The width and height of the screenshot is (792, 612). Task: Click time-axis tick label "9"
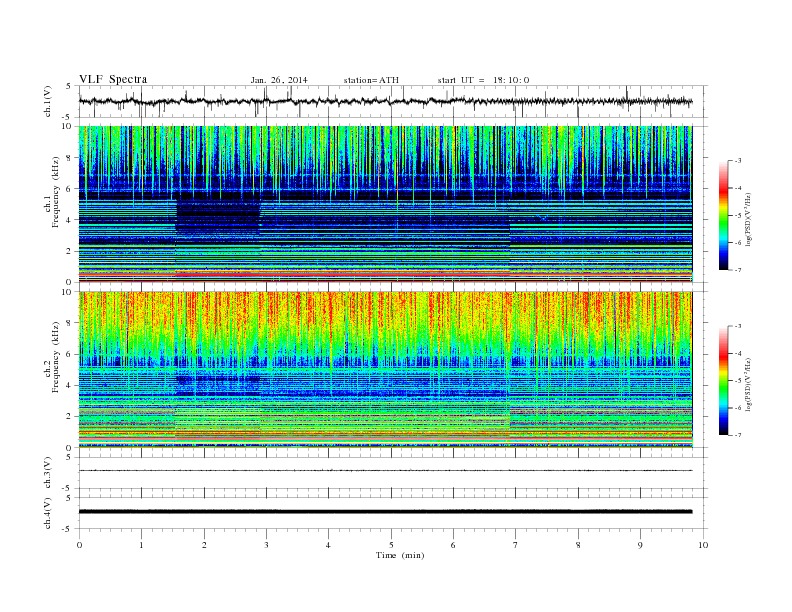[640, 545]
